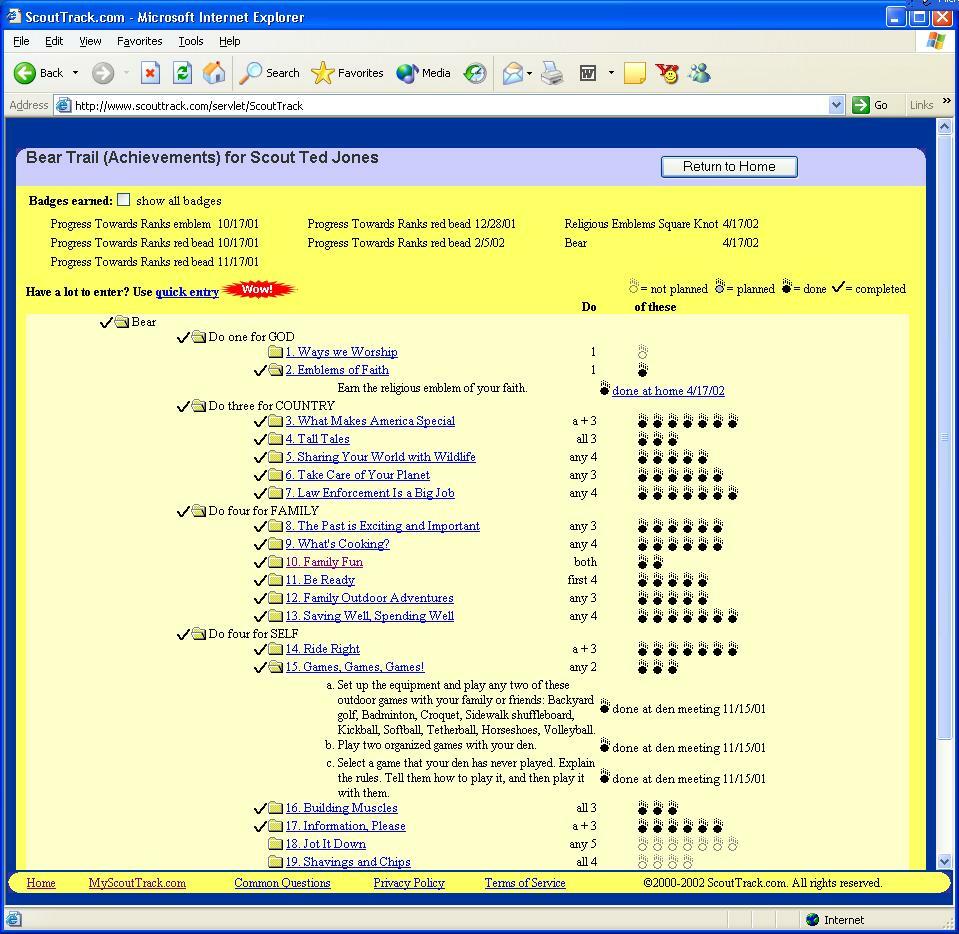Image resolution: width=959 pixels, height=934 pixels.
Task: Click paw beside done at home 4/17/02
Action: point(605,388)
